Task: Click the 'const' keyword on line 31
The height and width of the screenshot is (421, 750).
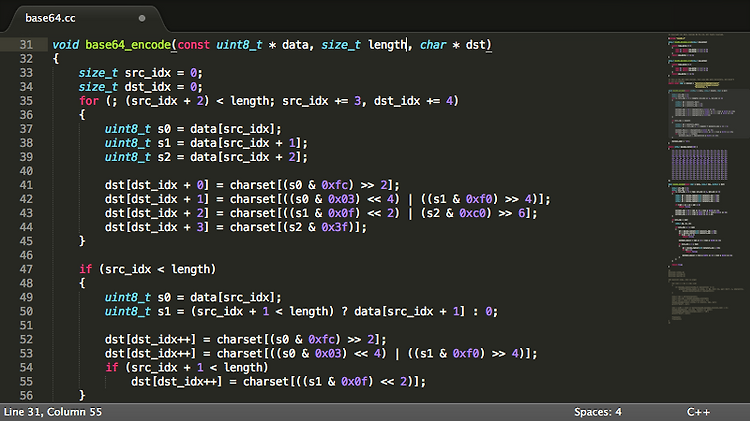Action: [x=194, y=45]
